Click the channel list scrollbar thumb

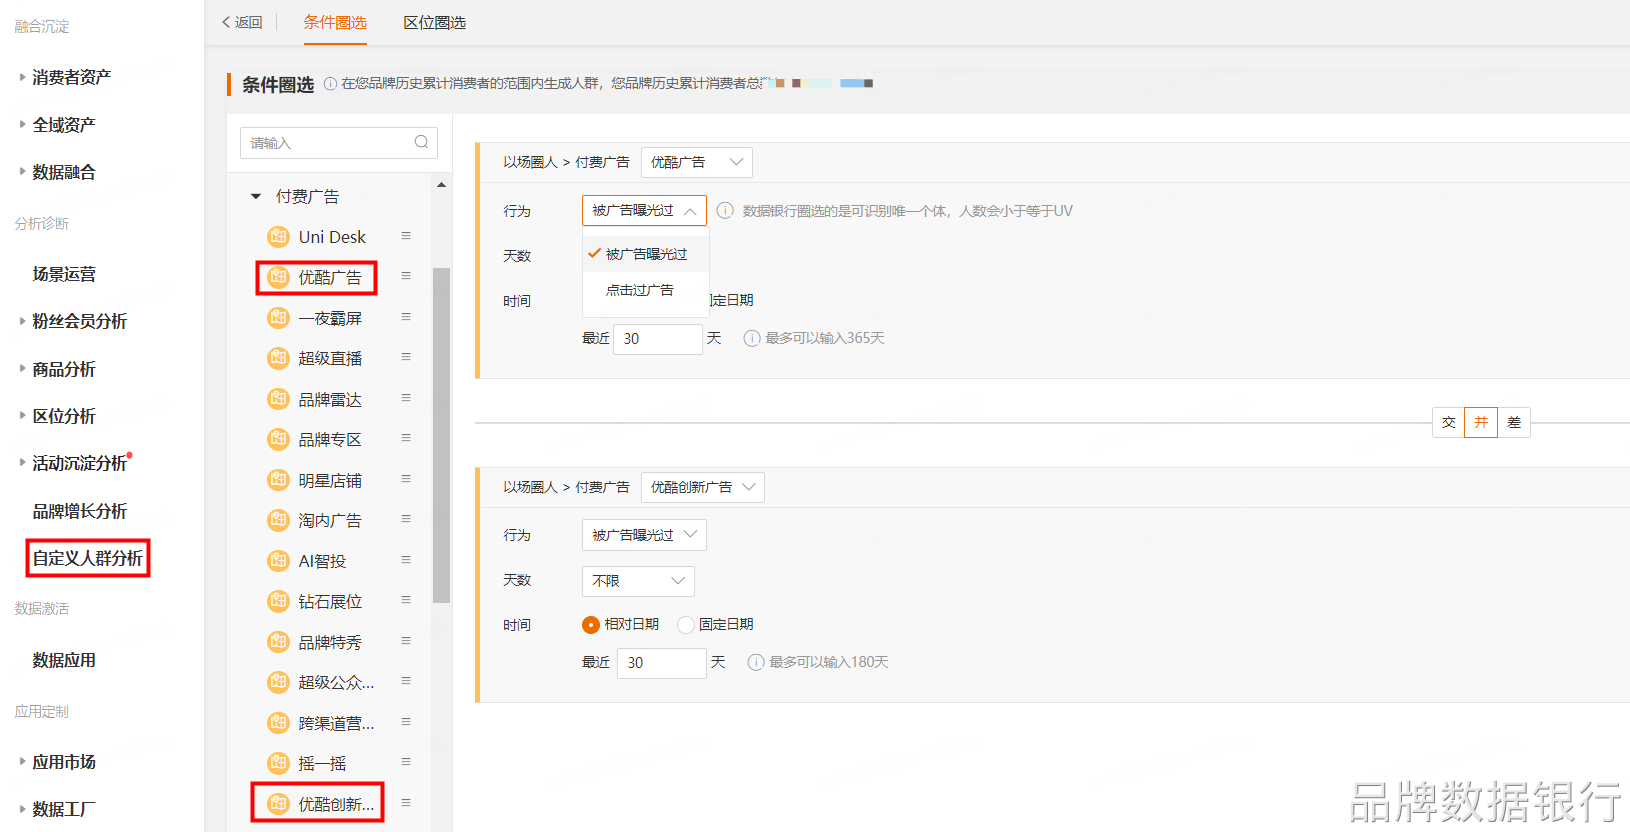point(441,435)
